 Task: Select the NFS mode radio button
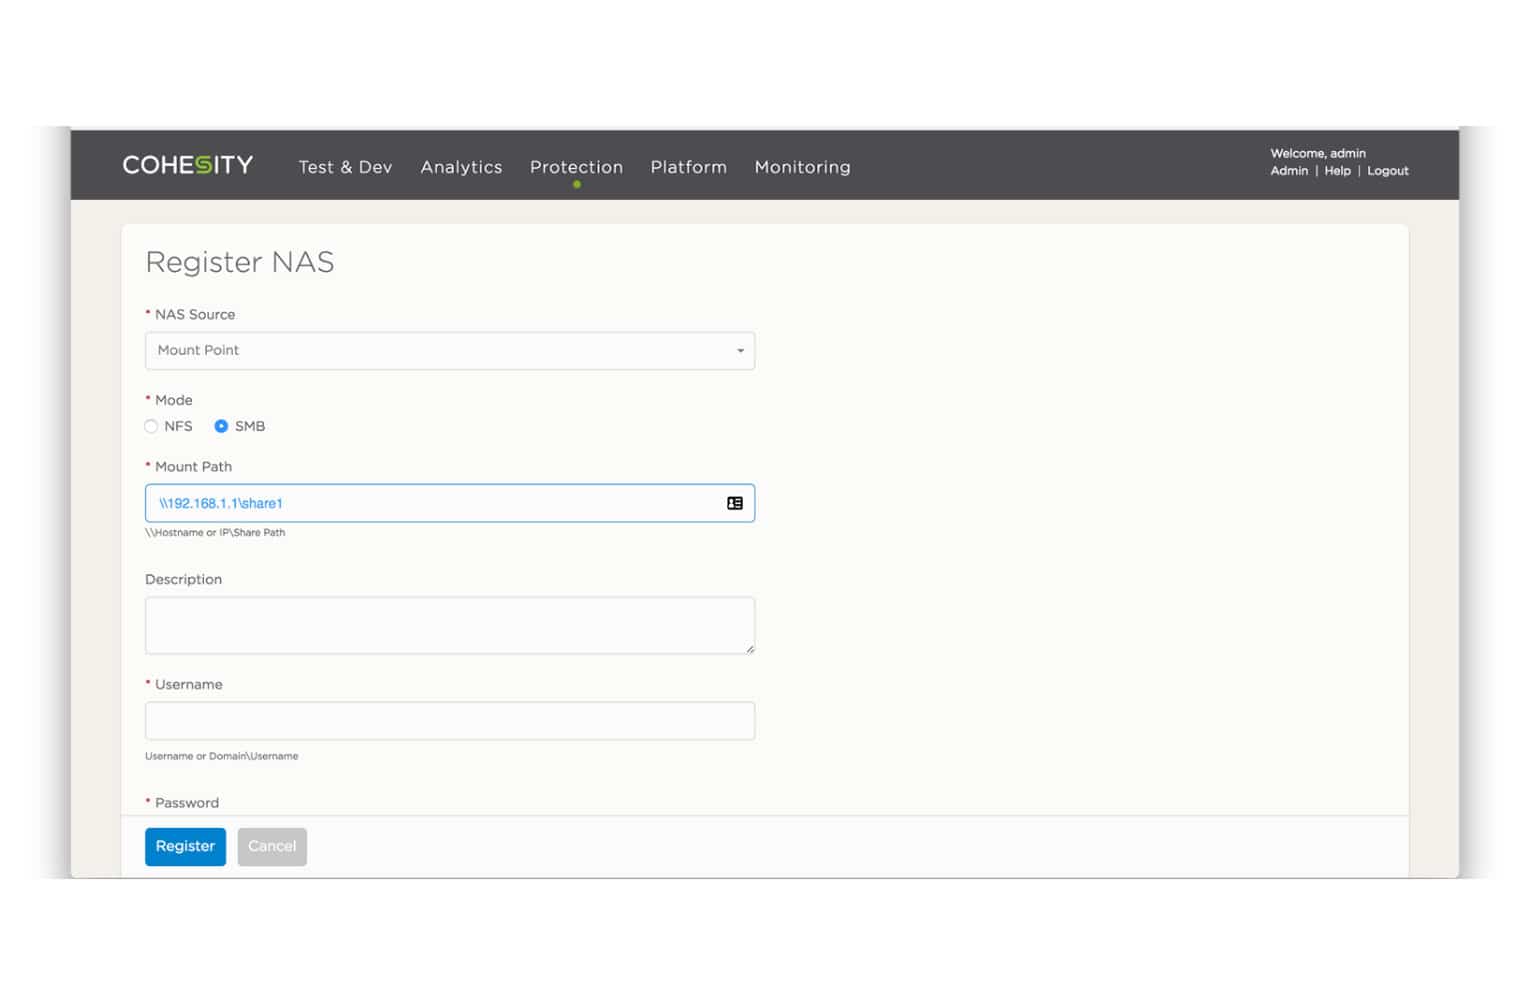[152, 426]
